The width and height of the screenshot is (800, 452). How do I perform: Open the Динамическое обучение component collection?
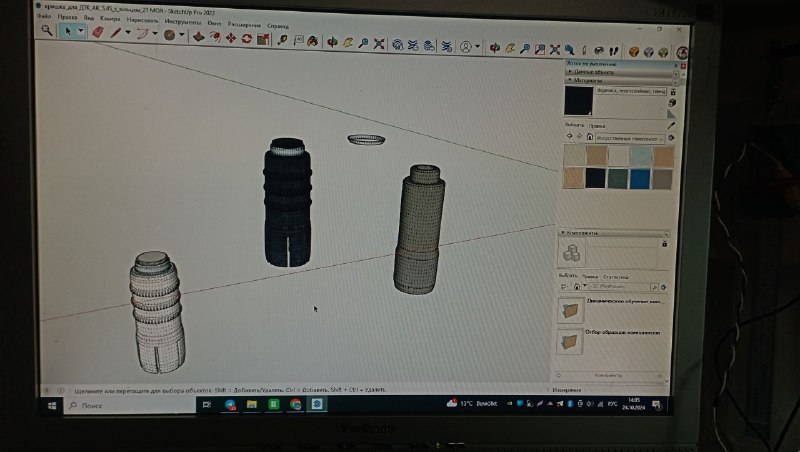click(610, 309)
